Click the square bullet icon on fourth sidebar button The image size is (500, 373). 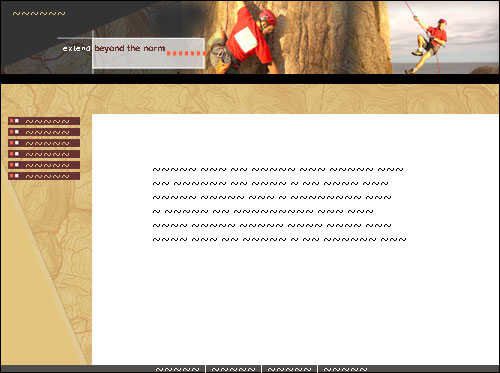coord(14,154)
